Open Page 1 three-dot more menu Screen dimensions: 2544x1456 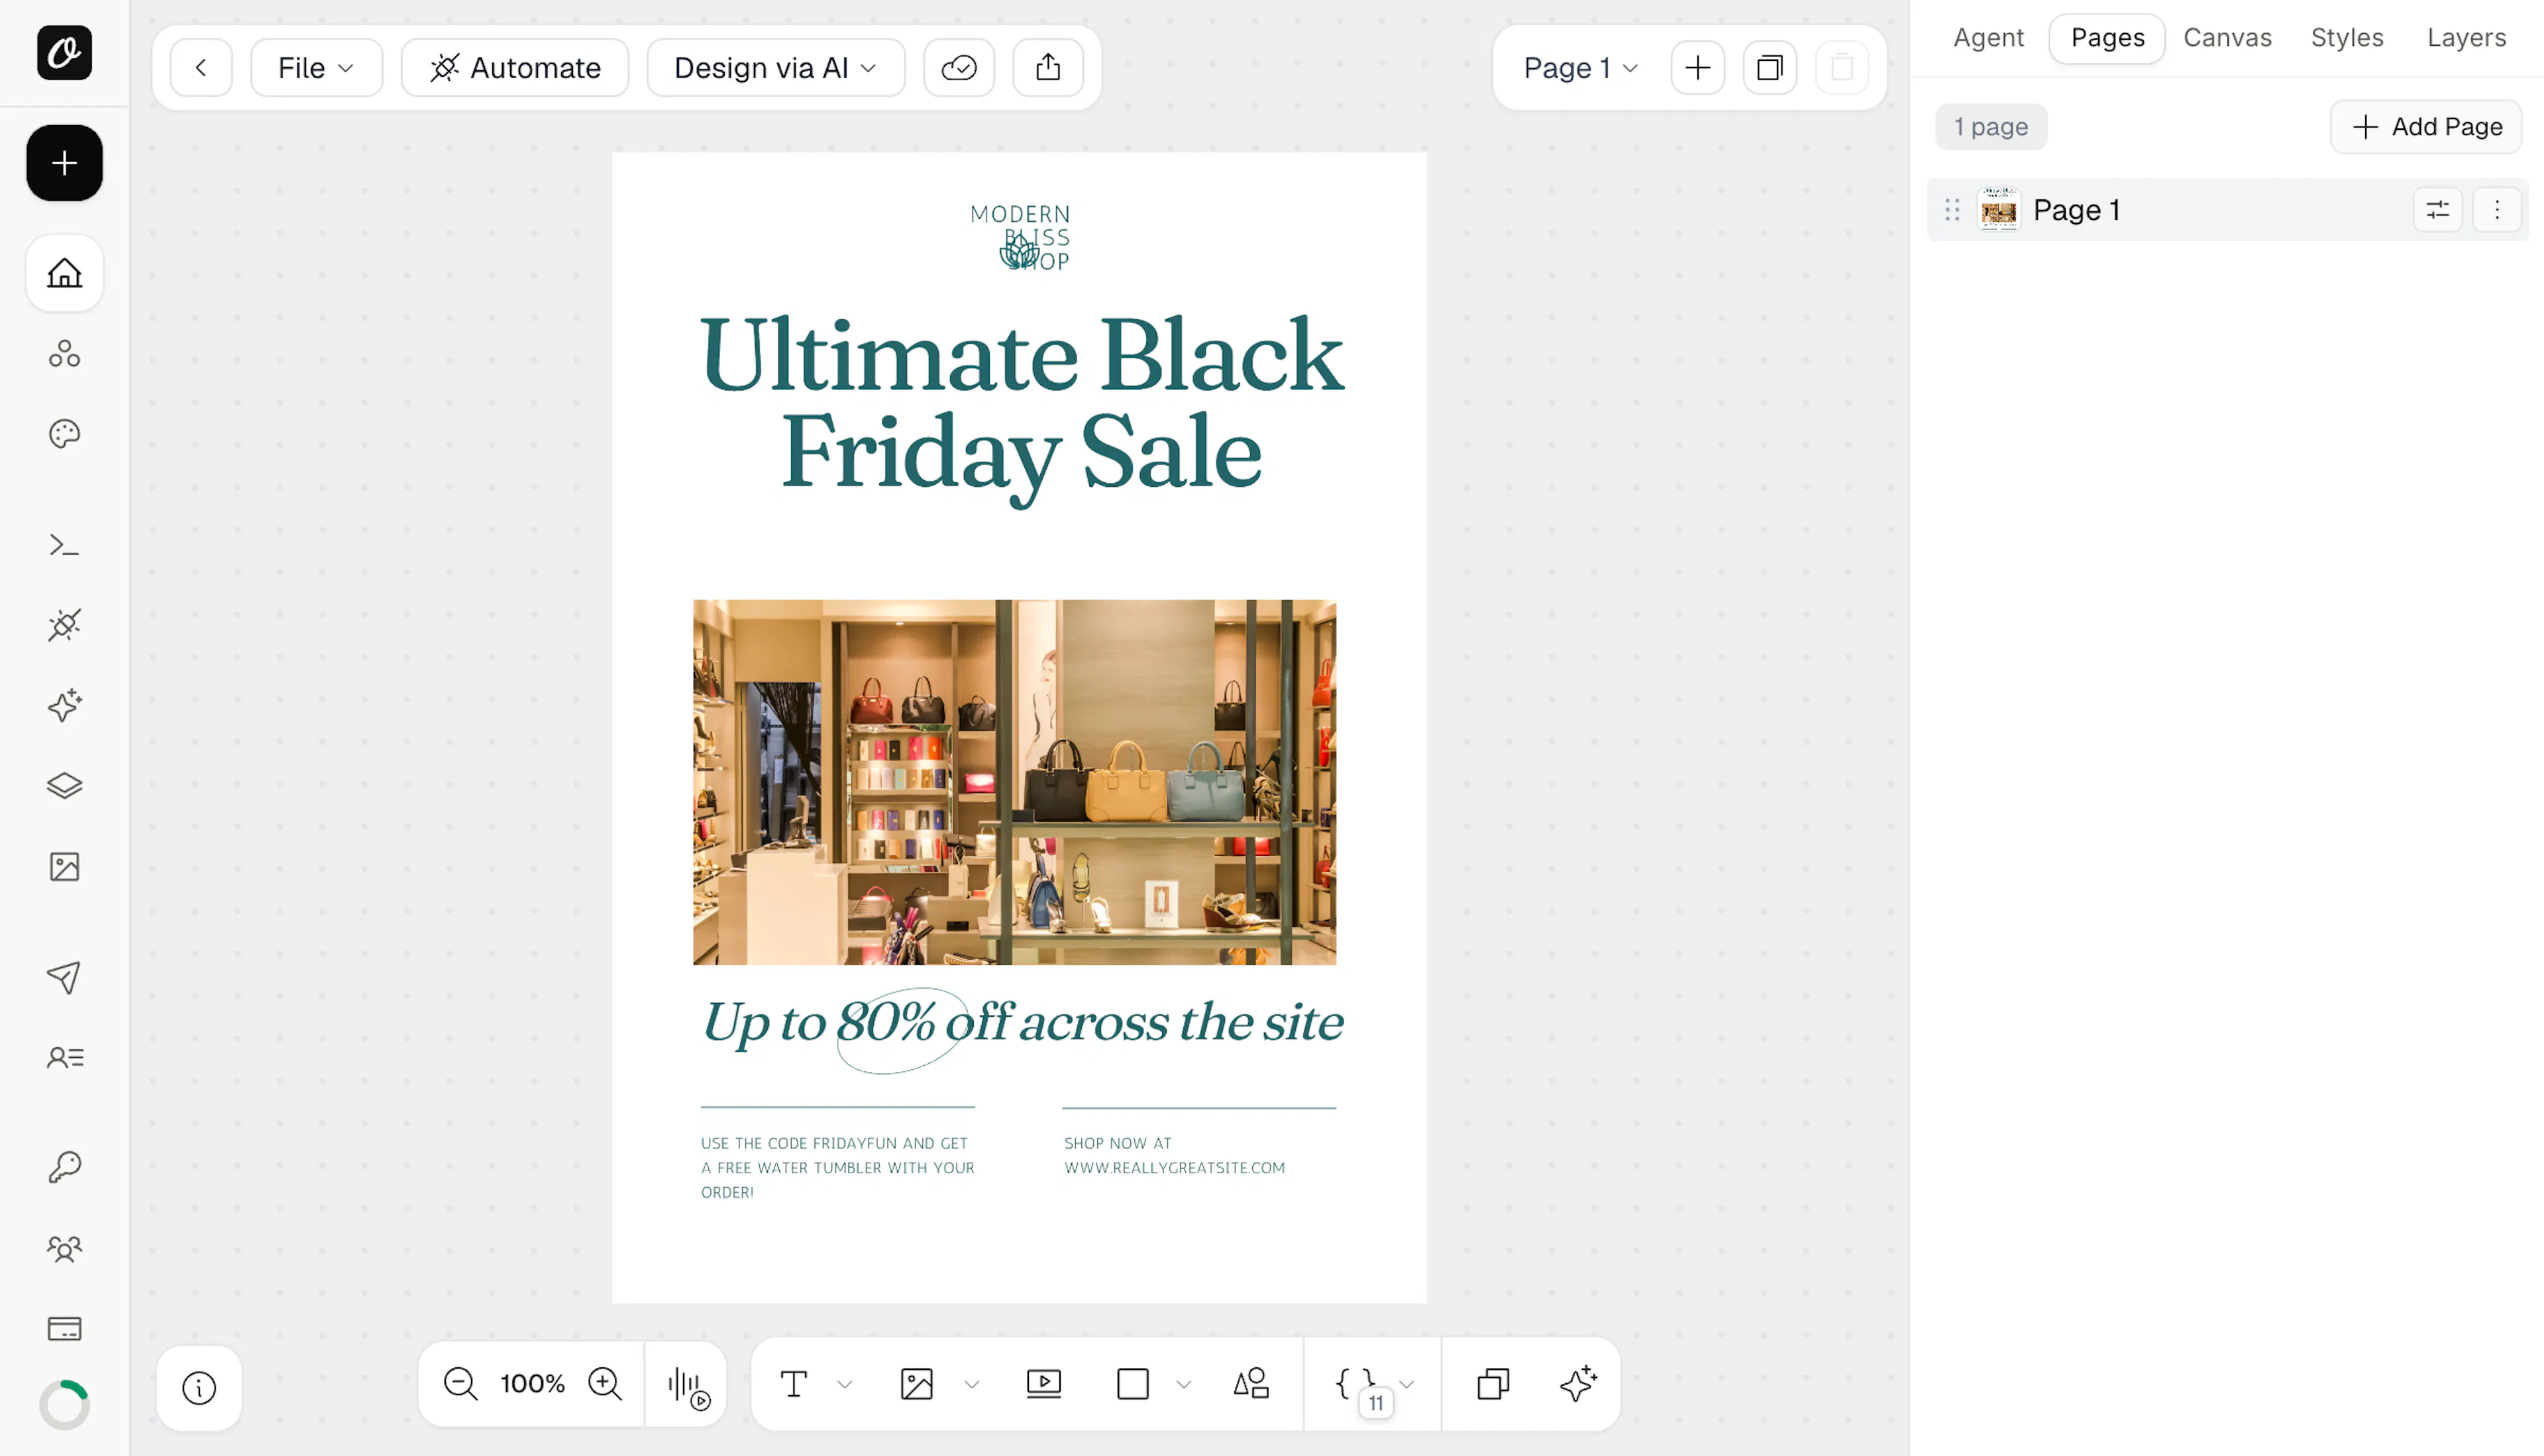coord(2496,210)
